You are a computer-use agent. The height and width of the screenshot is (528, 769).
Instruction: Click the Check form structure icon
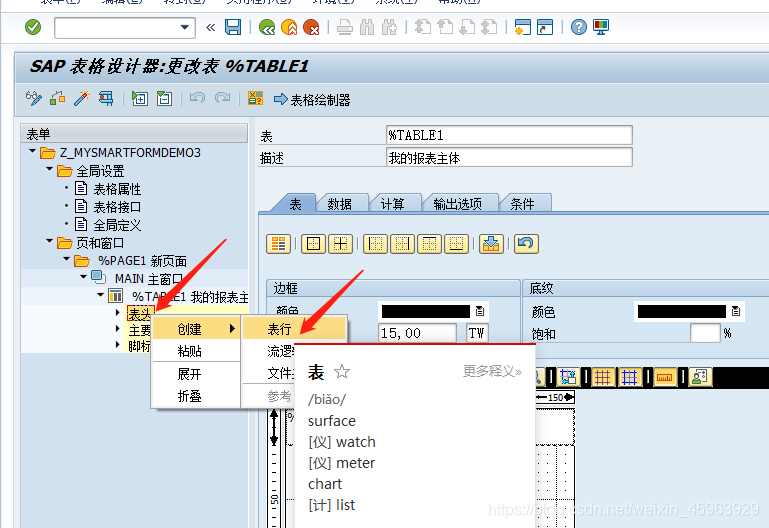(58, 99)
